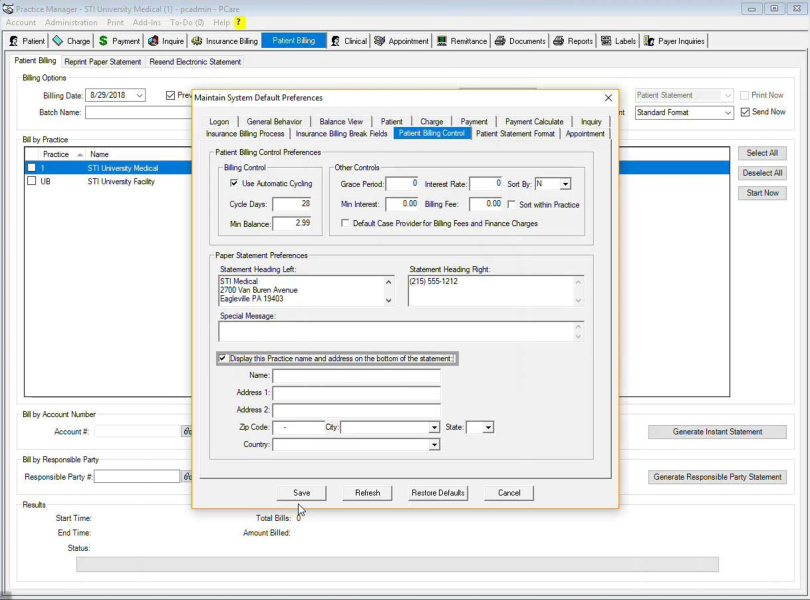Disable Use Automatic Cycling checkbox
Image resolution: width=810 pixels, height=600 pixels.
point(234,184)
